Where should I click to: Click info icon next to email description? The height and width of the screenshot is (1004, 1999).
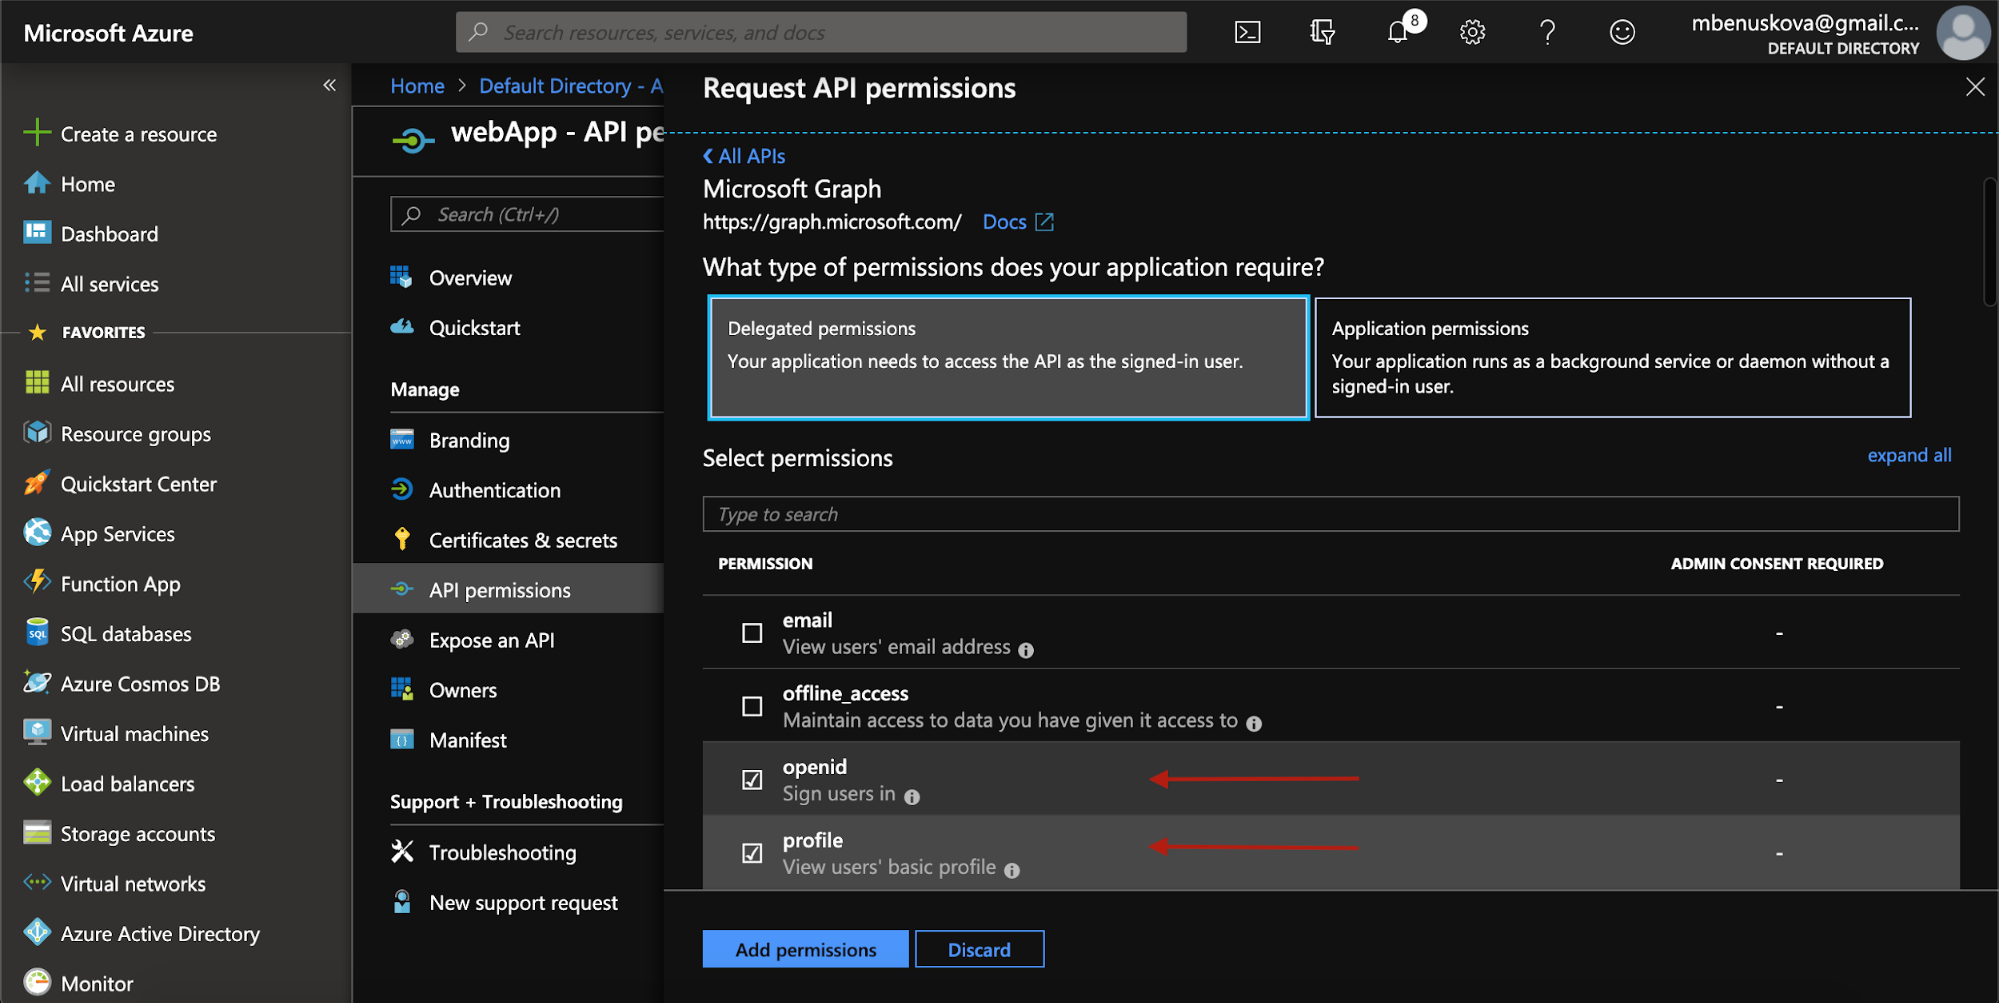(1026, 650)
